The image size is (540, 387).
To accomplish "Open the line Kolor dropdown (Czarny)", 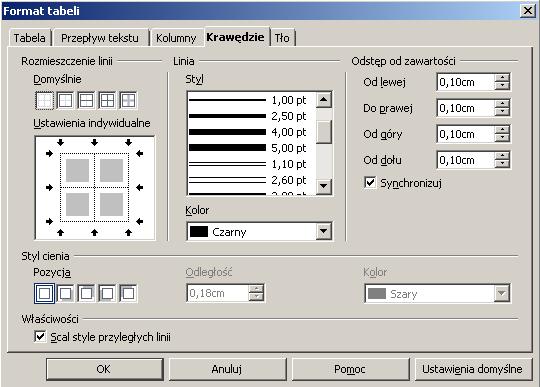I will 324,231.
